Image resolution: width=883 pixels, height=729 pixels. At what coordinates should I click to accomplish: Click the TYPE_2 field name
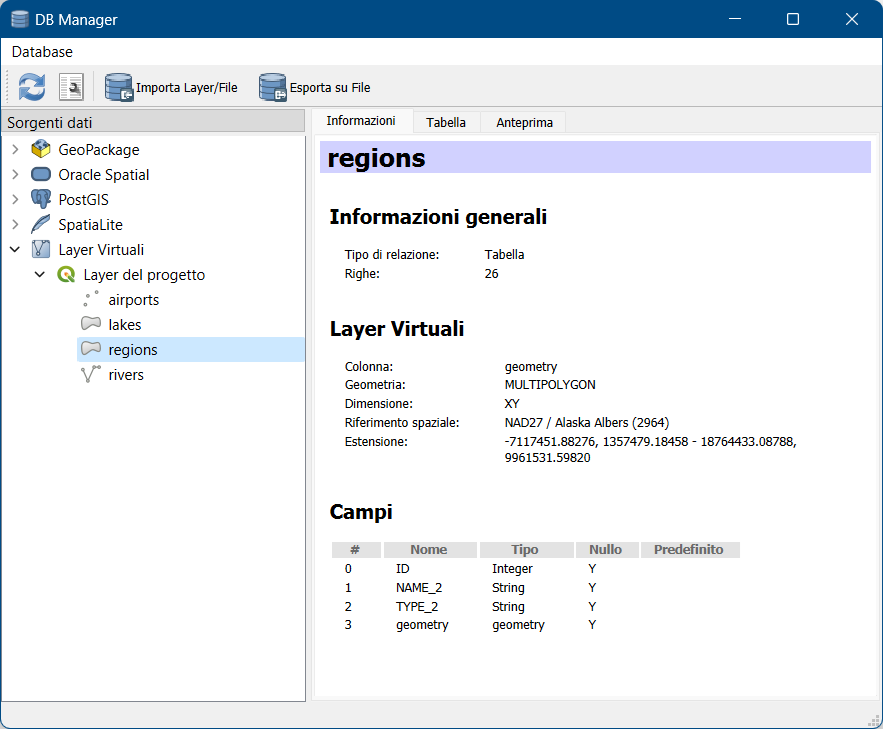coord(417,606)
